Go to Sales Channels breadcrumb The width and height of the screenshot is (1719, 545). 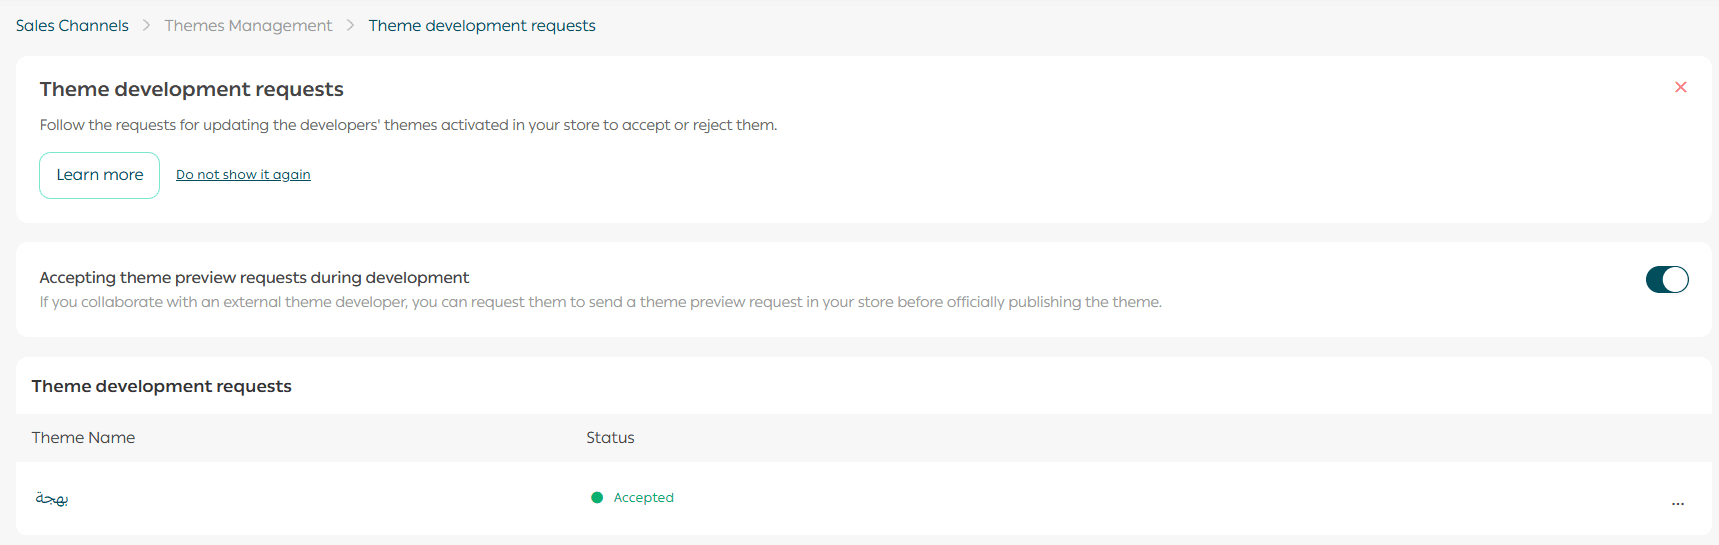coord(72,25)
